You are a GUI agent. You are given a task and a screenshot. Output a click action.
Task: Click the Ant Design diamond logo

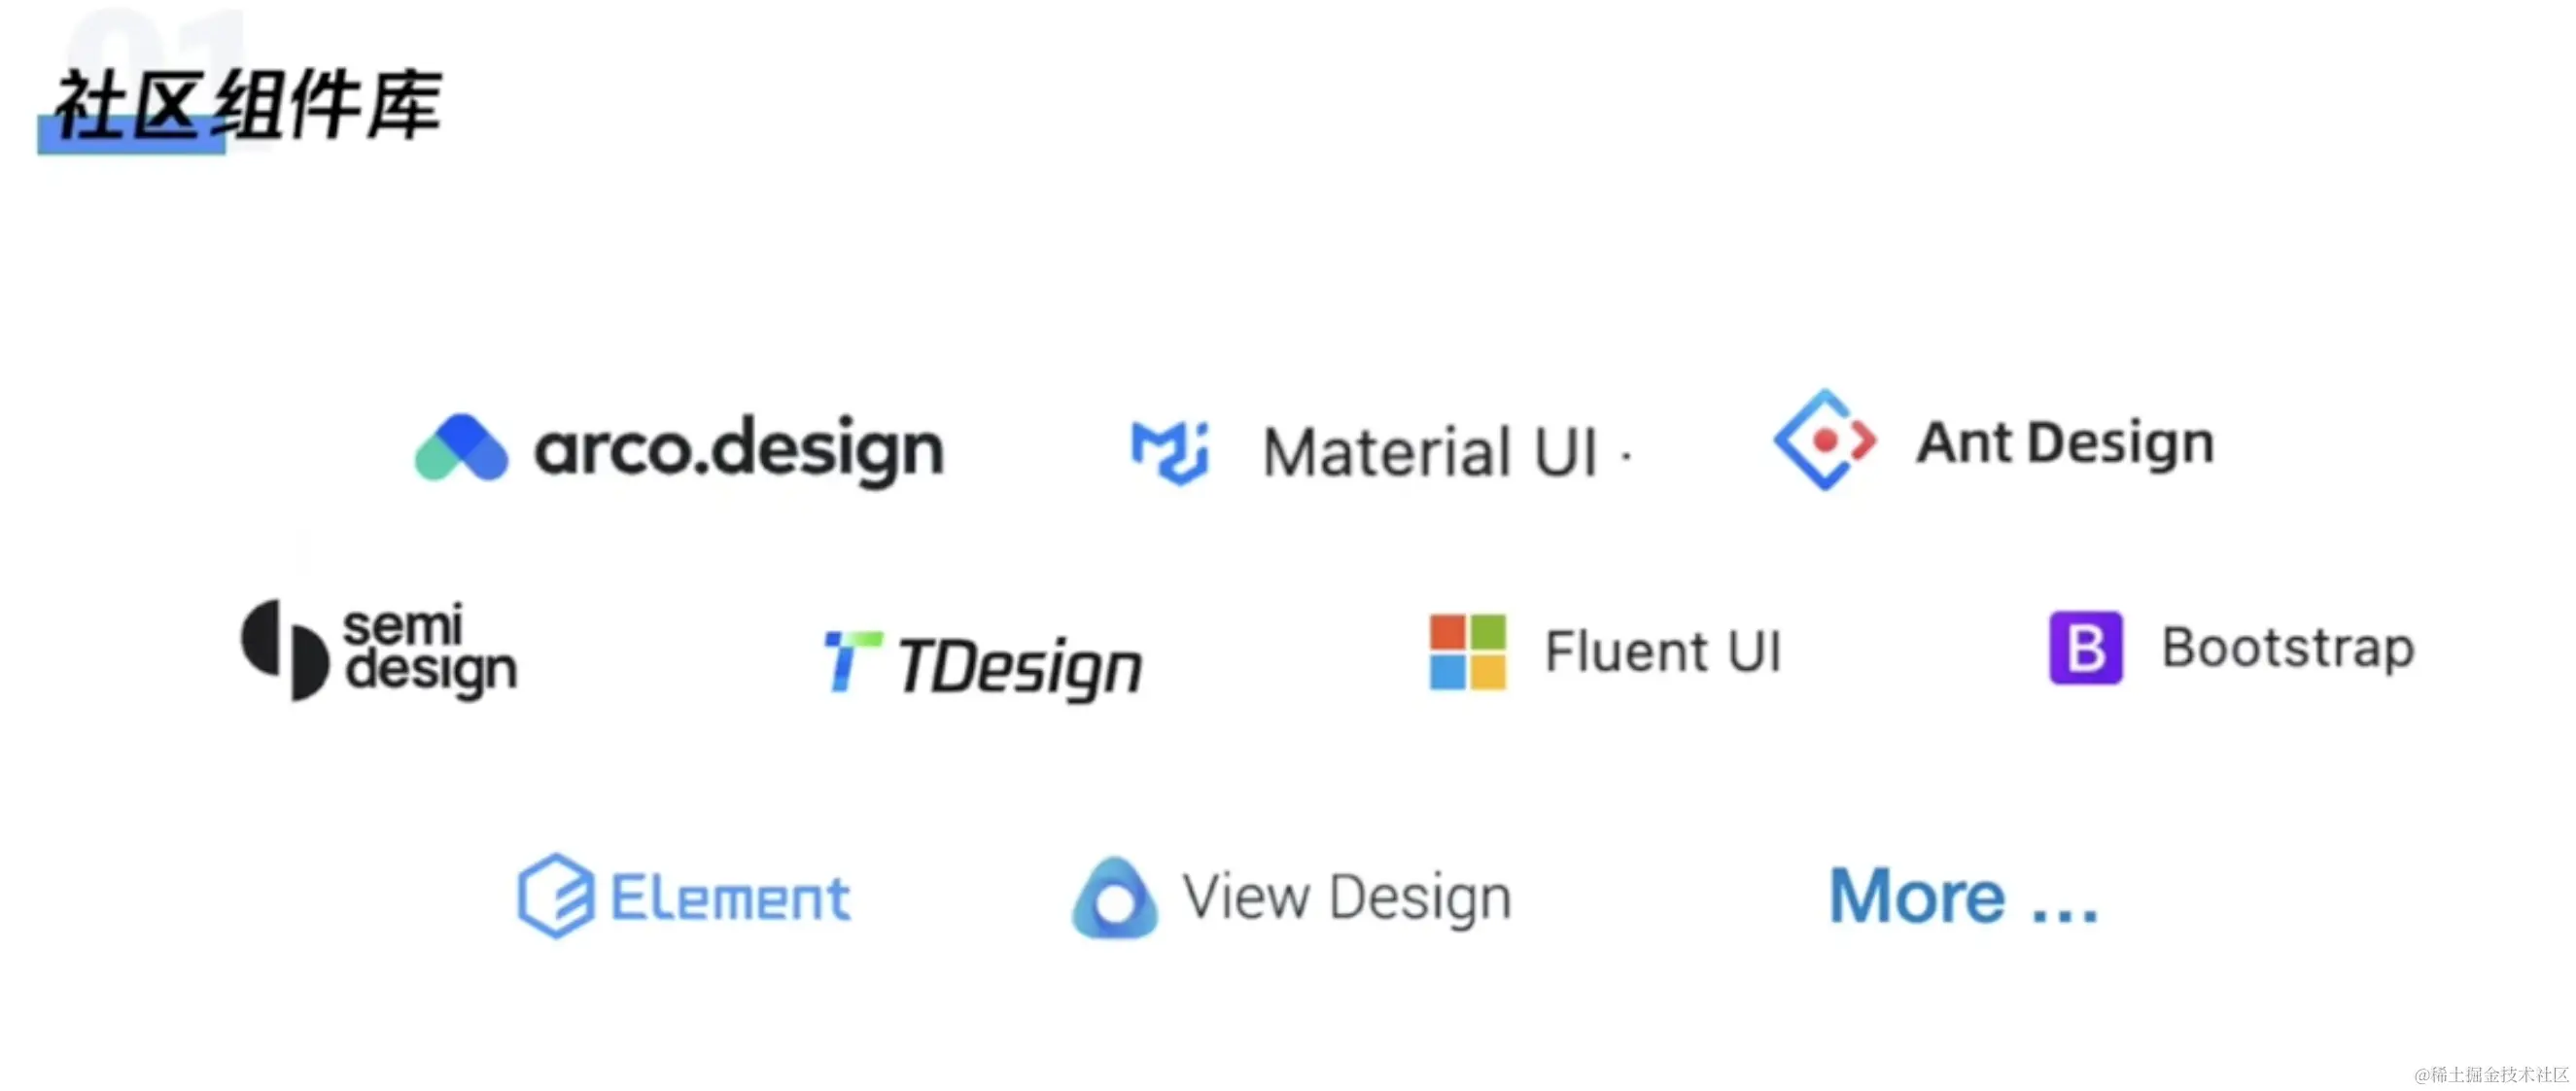point(1824,439)
